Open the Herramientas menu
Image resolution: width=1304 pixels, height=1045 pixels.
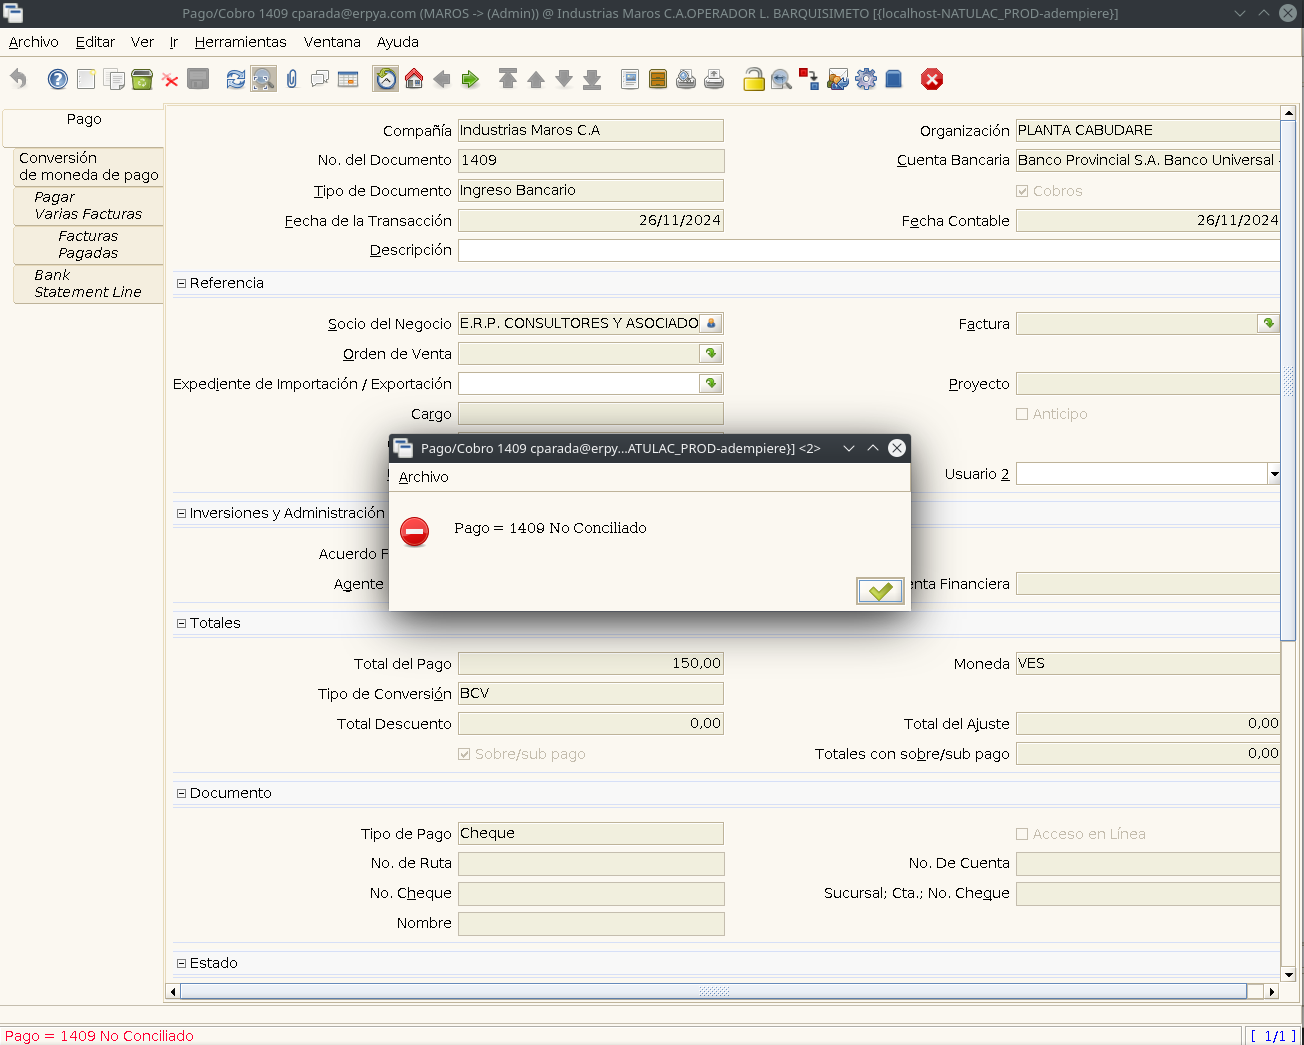coord(241,42)
